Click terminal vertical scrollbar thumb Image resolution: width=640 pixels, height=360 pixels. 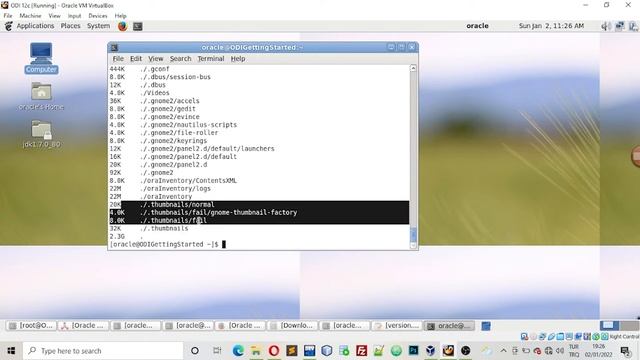click(413, 235)
